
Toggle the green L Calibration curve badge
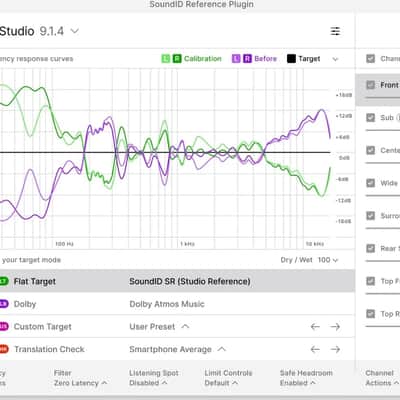point(166,59)
